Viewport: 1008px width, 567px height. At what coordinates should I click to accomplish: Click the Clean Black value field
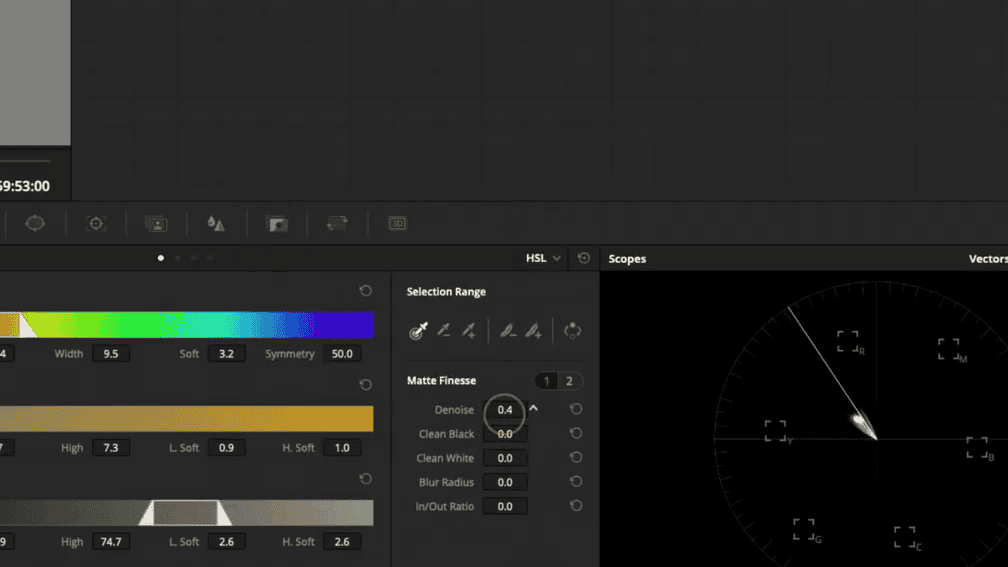[505, 434]
